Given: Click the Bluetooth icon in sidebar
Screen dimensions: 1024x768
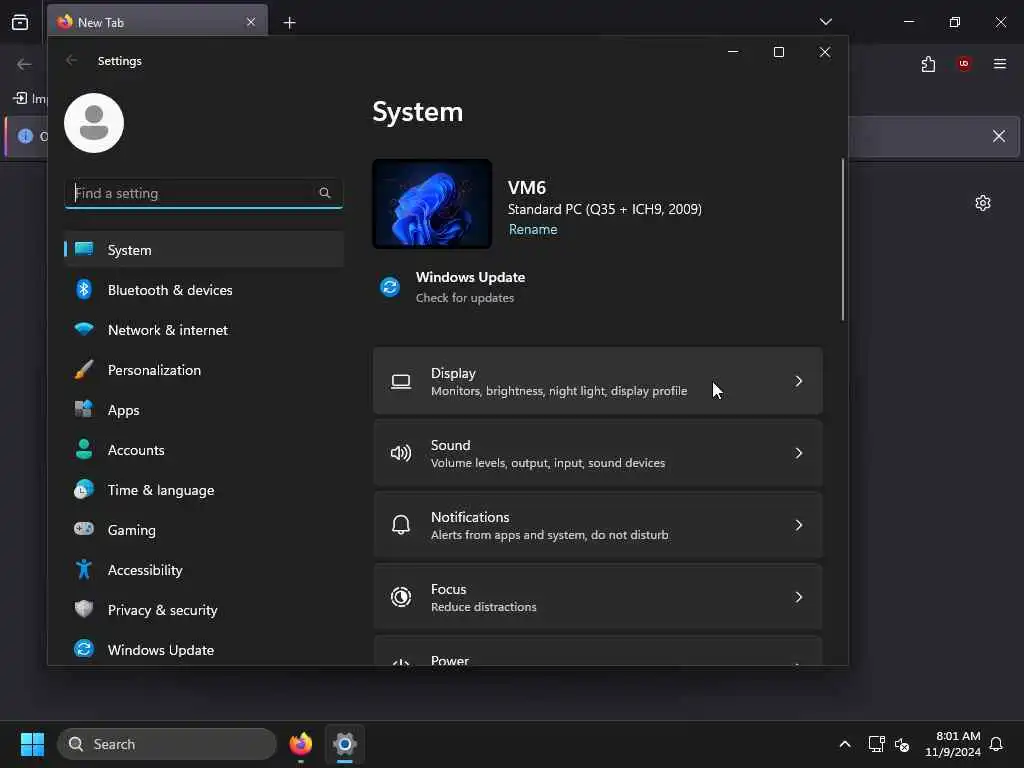Looking at the screenshot, I should click(x=84, y=289).
